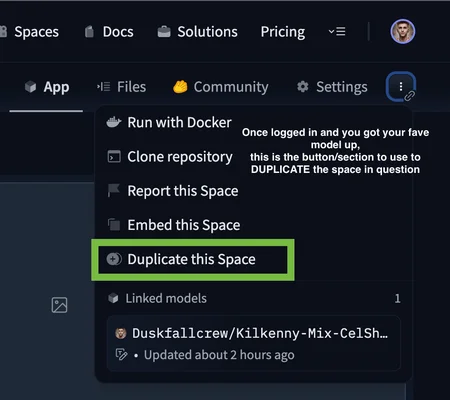Click the image placeholder icon
The width and height of the screenshot is (450, 400).
pyautogui.click(x=59, y=305)
